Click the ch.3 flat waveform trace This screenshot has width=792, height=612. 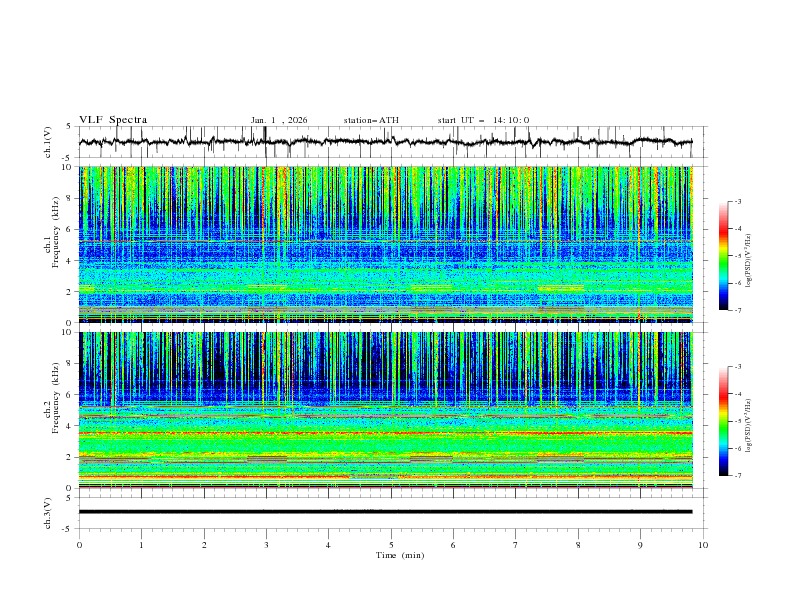pos(385,512)
